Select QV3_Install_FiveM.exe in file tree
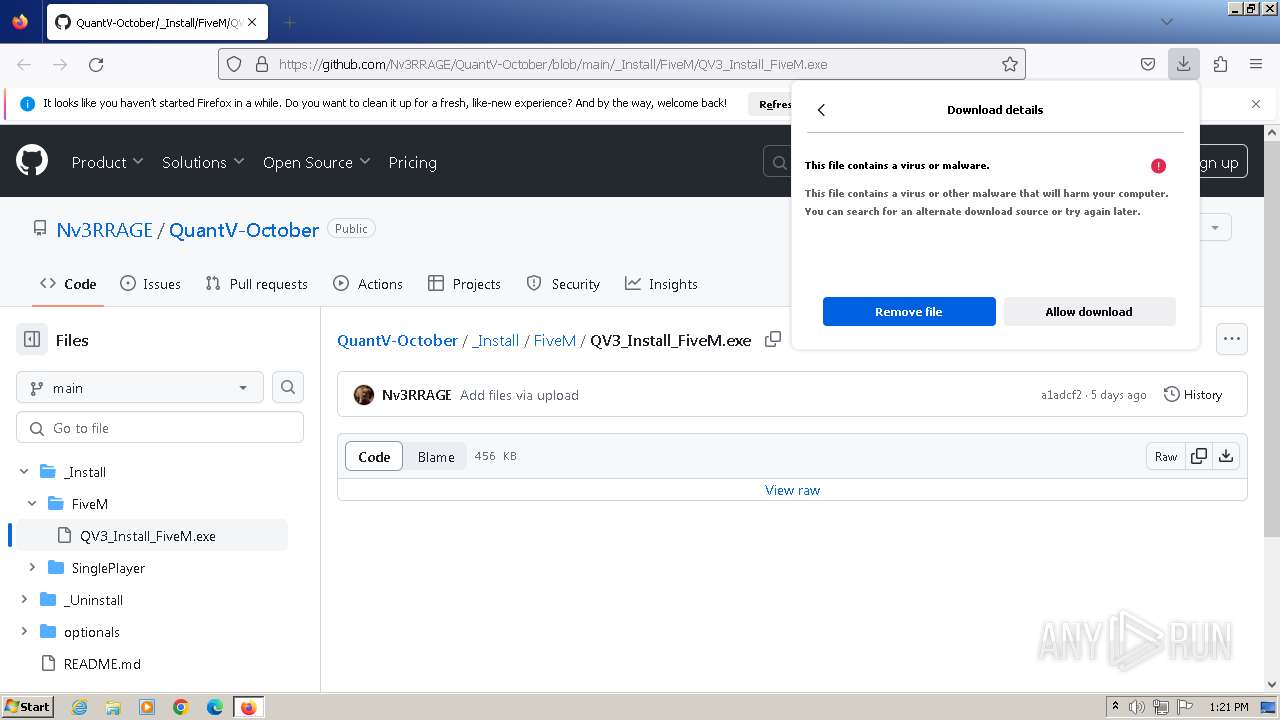The height and width of the screenshot is (720, 1280). click(152, 536)
